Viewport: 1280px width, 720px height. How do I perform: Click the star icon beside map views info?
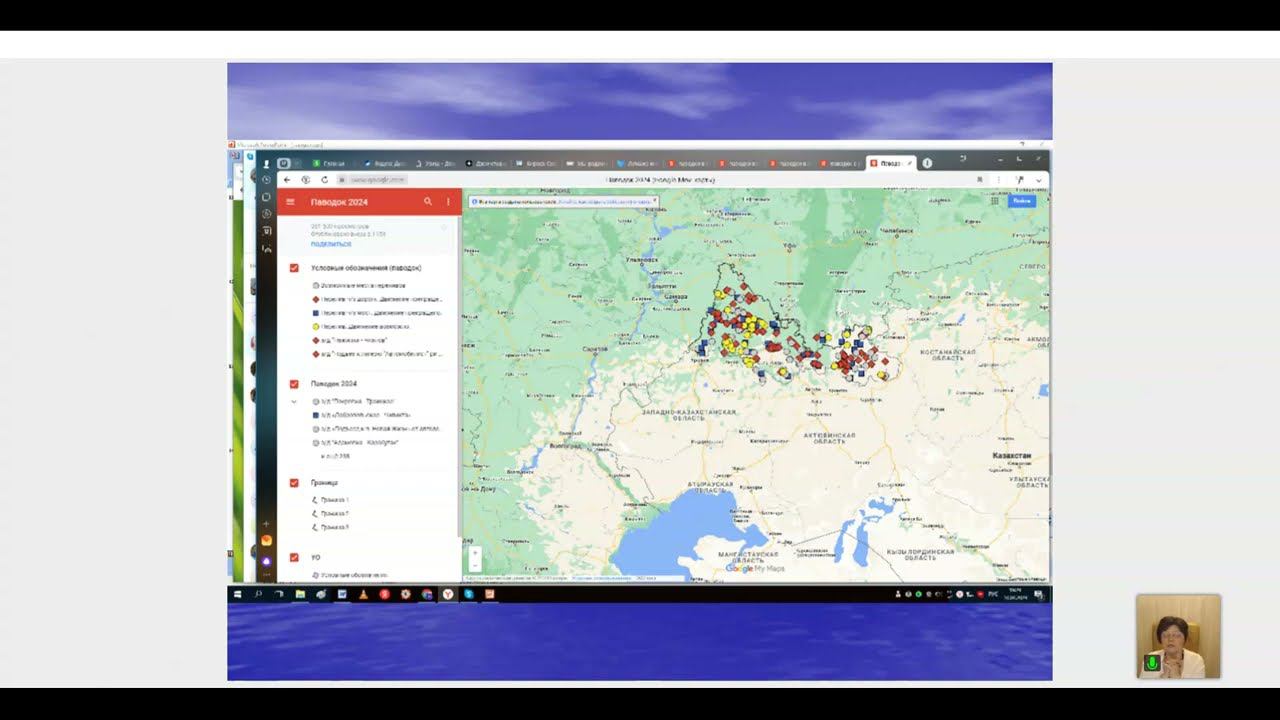tap(444, 227)
